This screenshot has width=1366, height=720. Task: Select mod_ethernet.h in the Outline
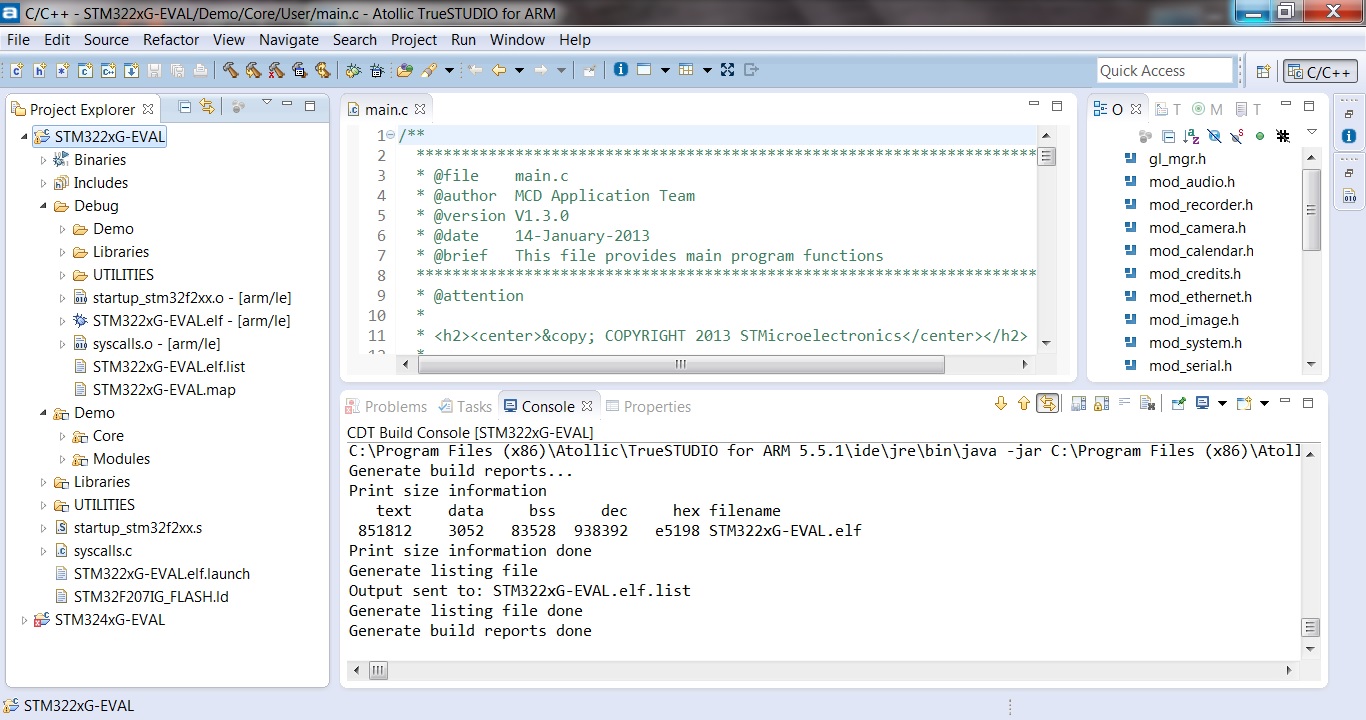click(1200, 297)
